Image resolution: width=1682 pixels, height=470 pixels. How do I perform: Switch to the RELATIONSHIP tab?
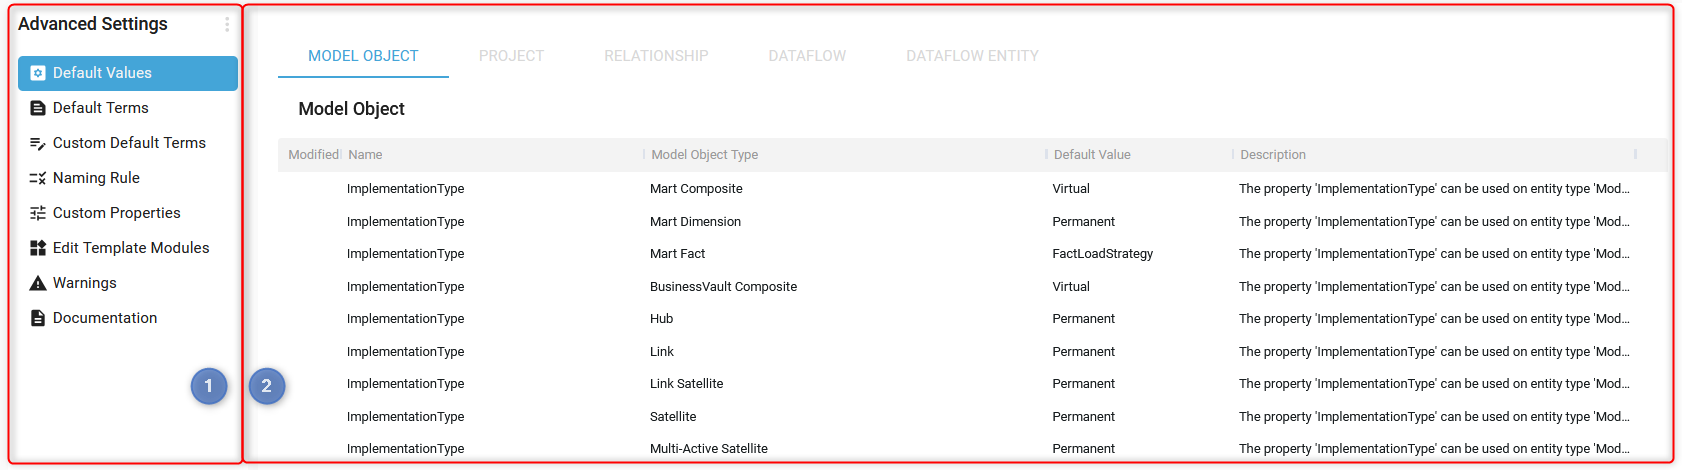(656, 56)
